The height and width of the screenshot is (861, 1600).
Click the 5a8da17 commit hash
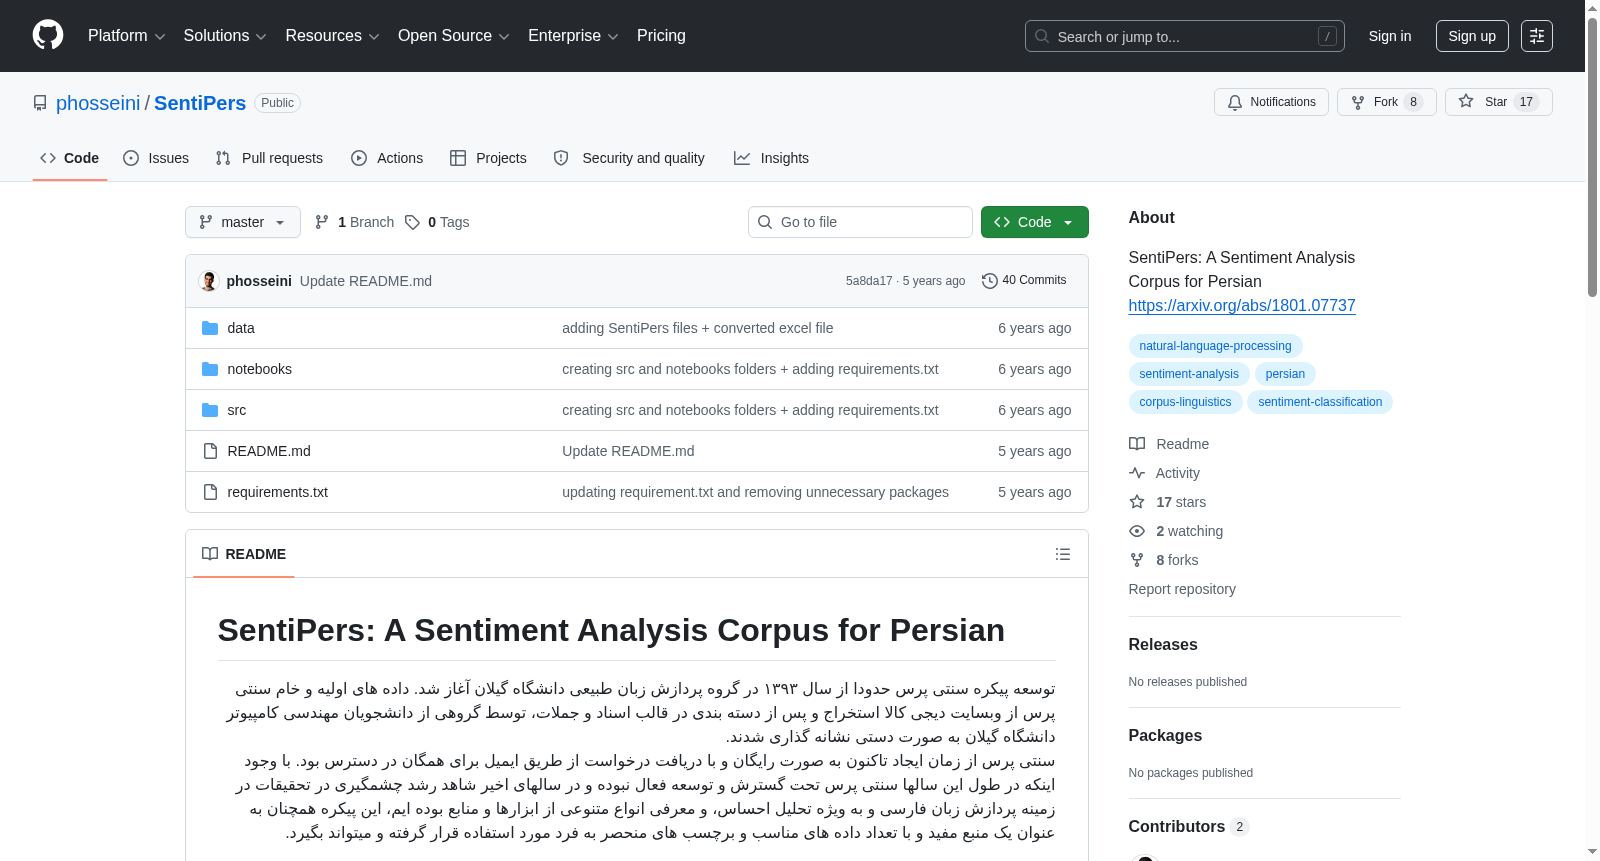(x=869, y=281)
